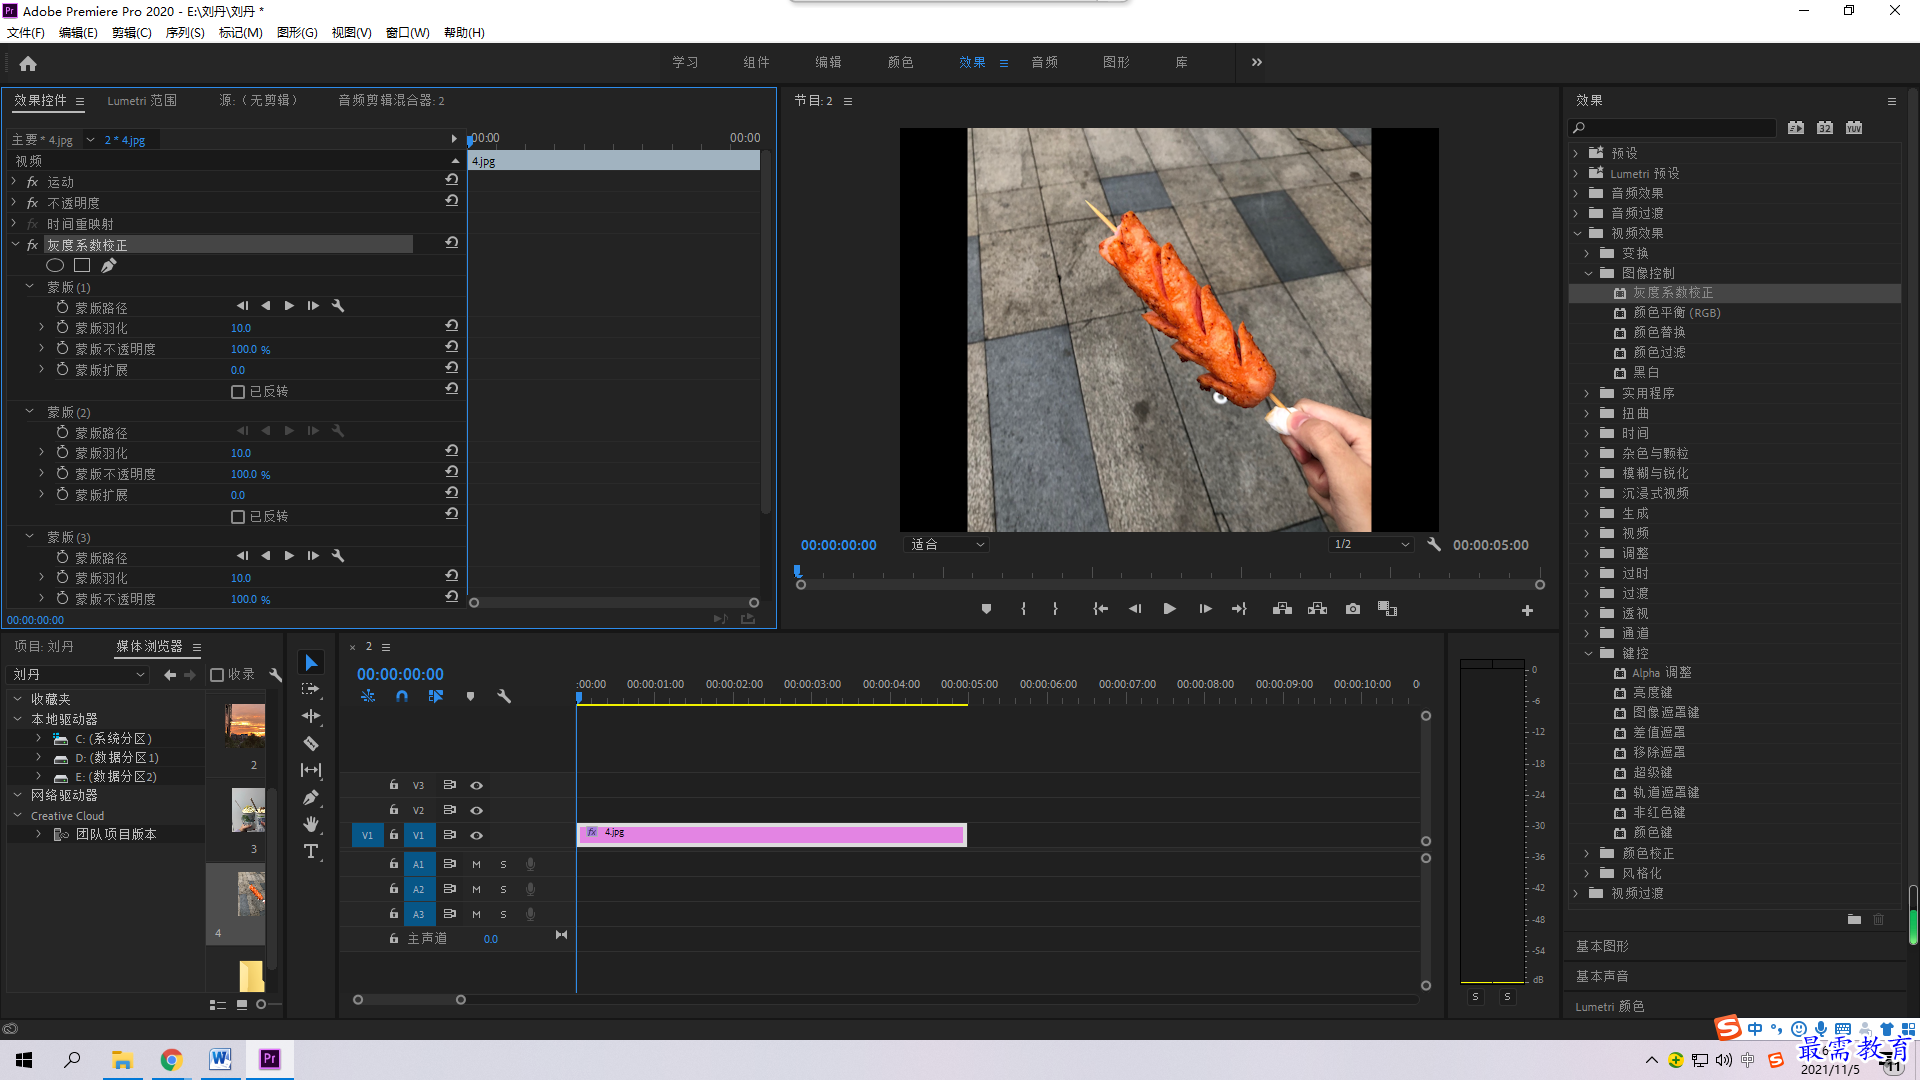The image size is (1920, 1080).
Task: Select the Razor tool
Action: tap(311, 743)
